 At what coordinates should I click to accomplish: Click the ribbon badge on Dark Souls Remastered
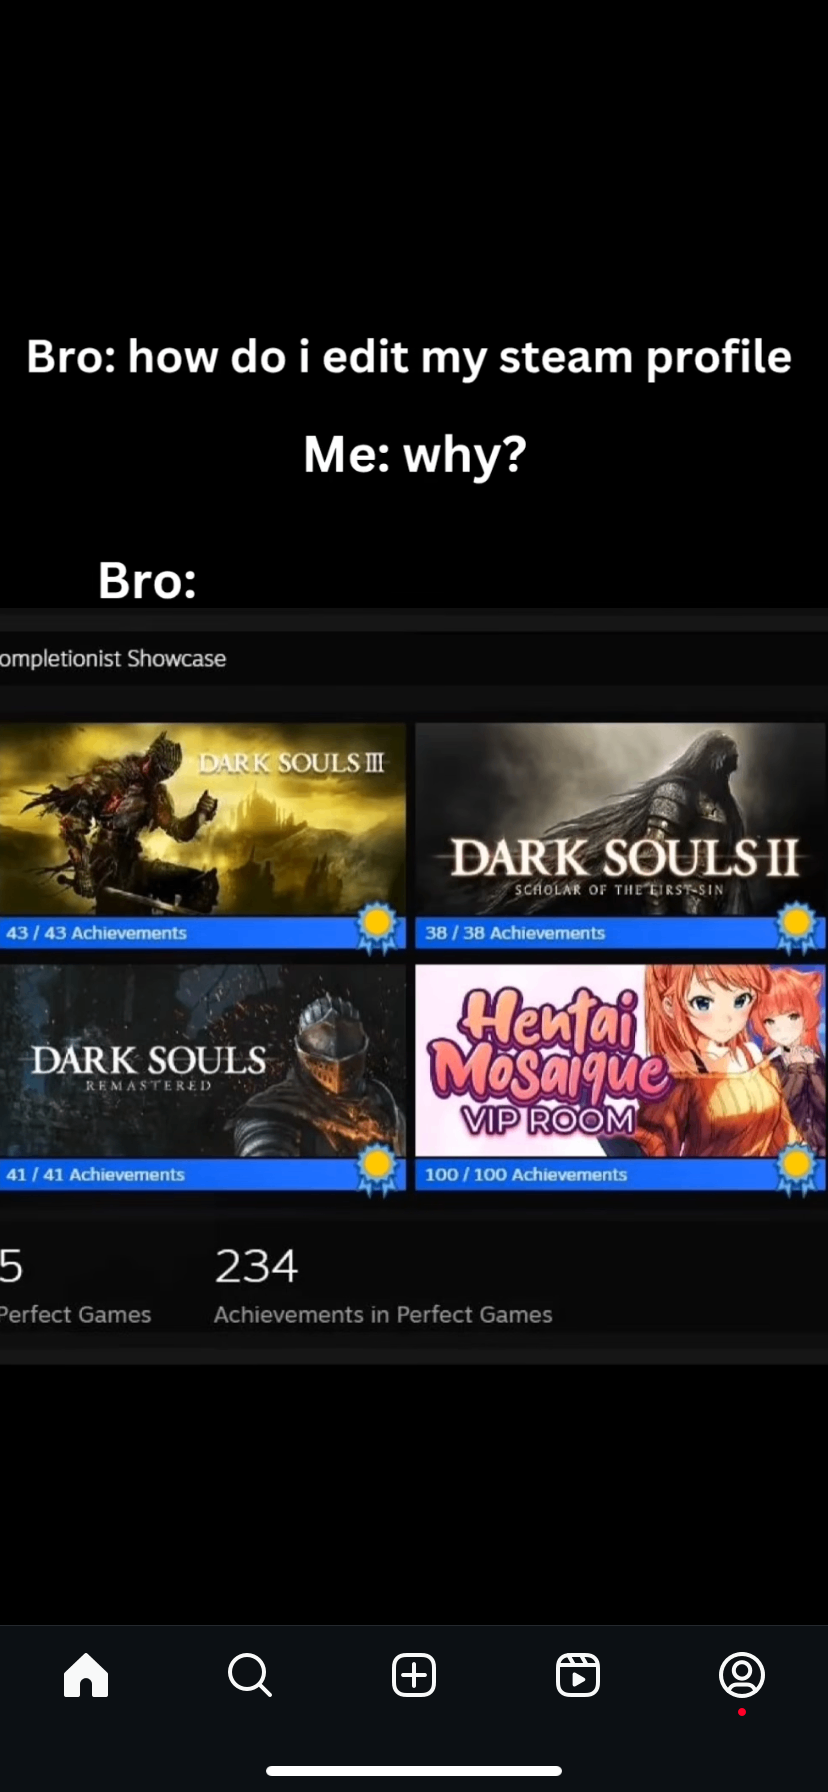pyautogui.click(x=377, y=1170)
